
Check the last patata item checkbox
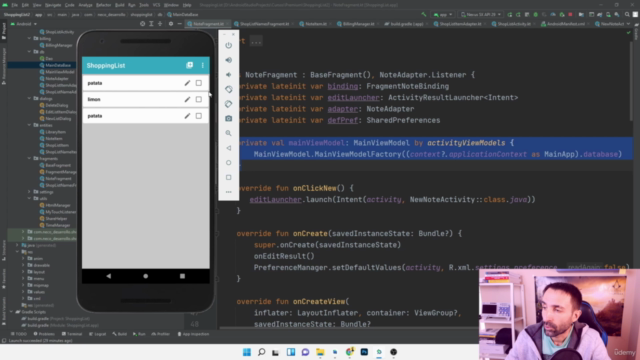[x=199, y=116]
